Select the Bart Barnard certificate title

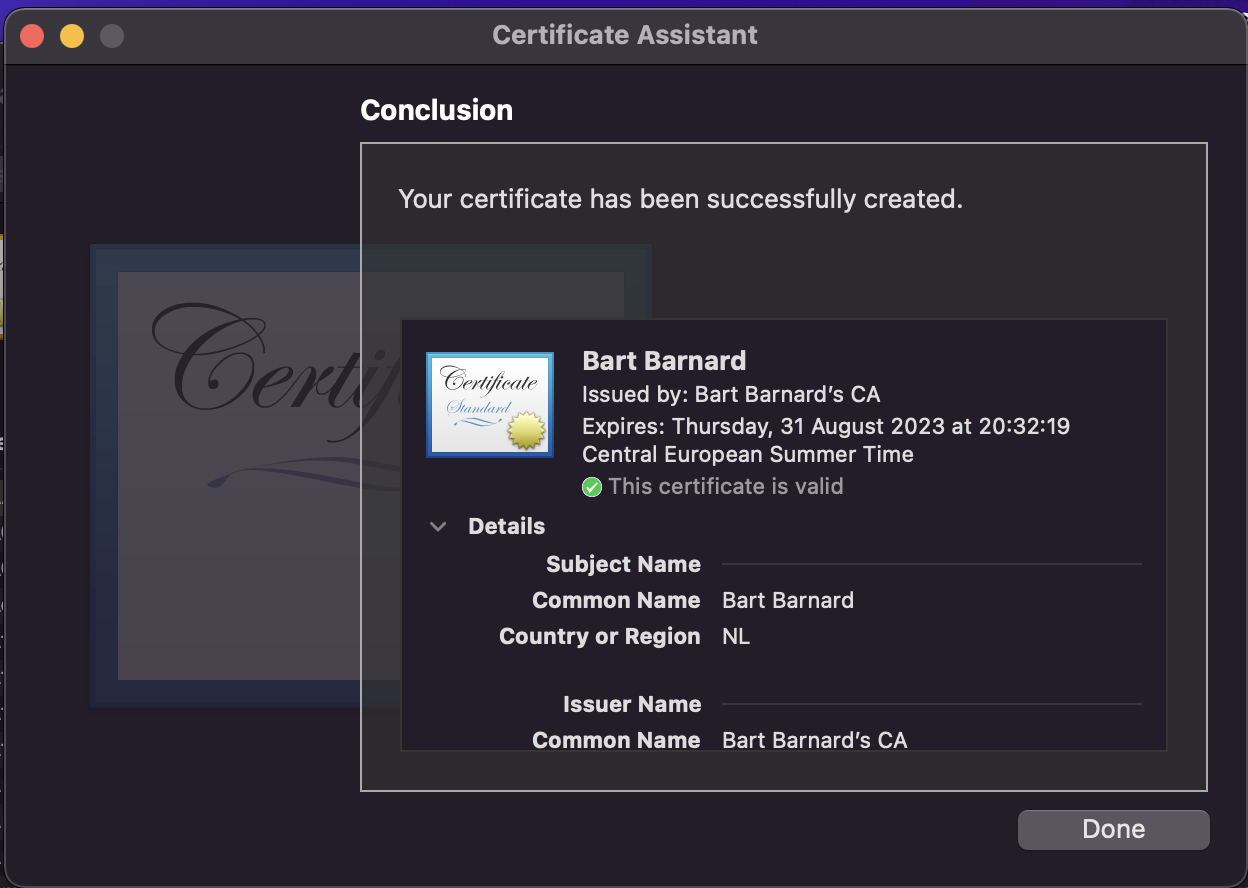click(664, 361)
